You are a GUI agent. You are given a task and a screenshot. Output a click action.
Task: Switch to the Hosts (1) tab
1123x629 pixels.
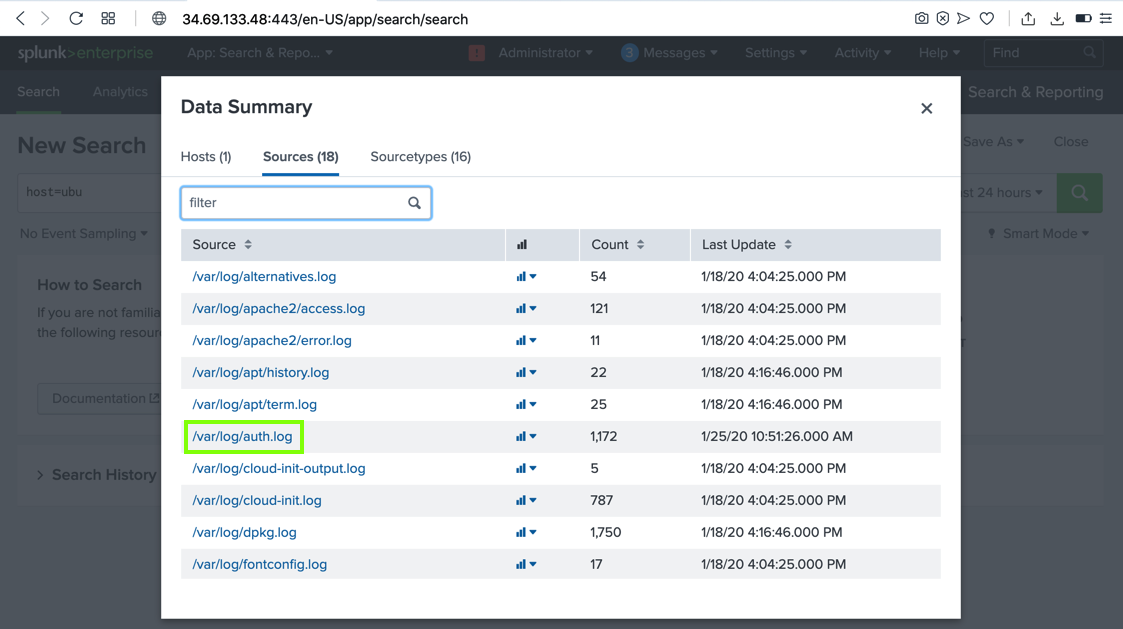point(206,157)
